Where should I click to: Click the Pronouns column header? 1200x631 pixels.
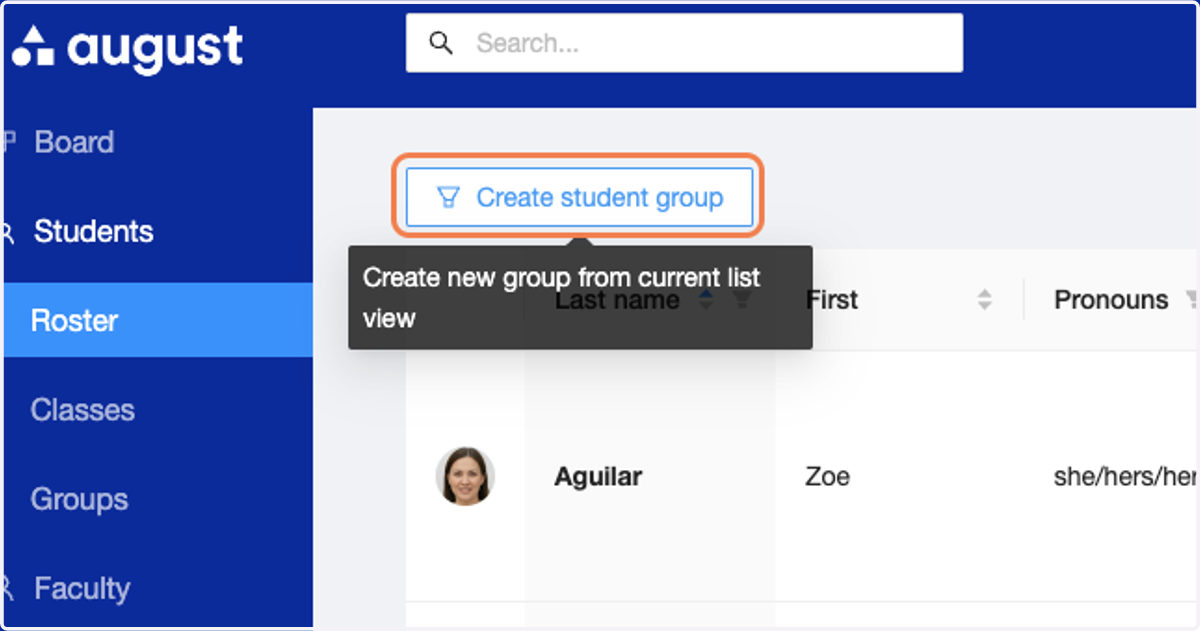pyautogui.click(x=1111, y=299)
